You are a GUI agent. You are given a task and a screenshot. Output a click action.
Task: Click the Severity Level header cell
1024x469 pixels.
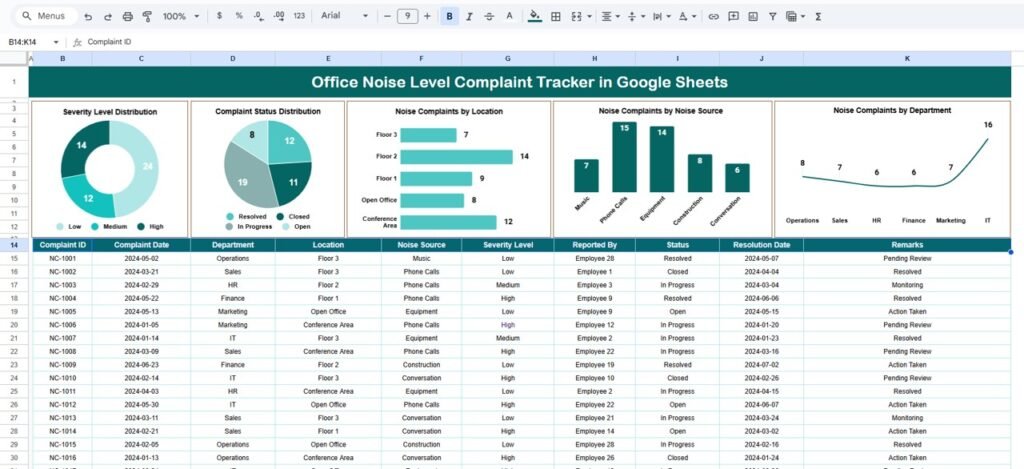coord(507,245)
